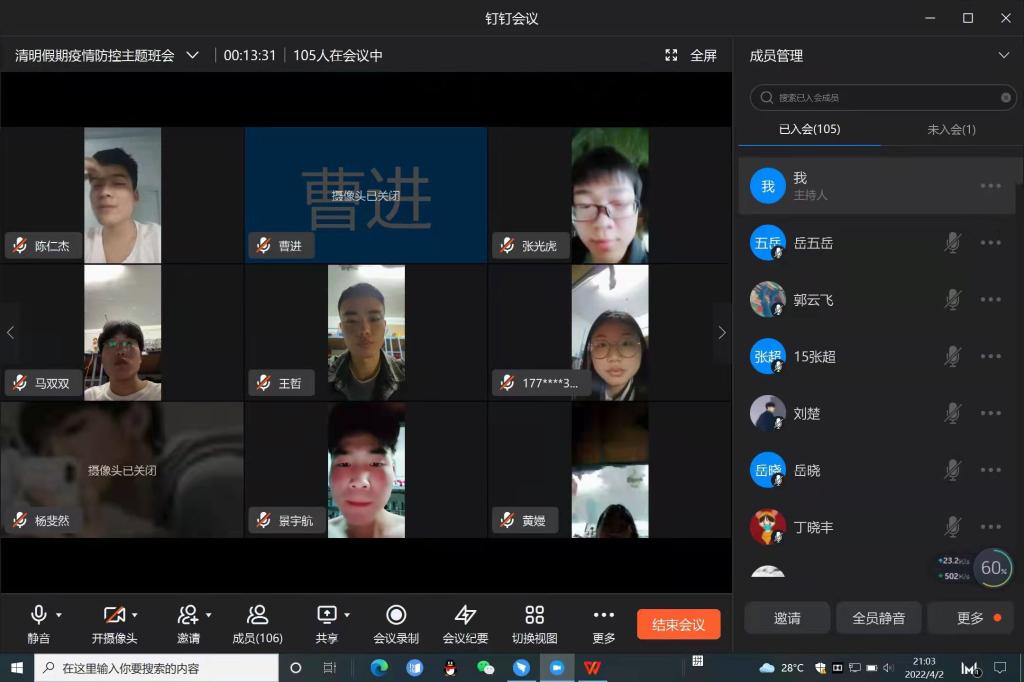This screenshot has height=682, width=1024.
Task: Open Task View icon in taskbar
Action: [x=330, y=668]
